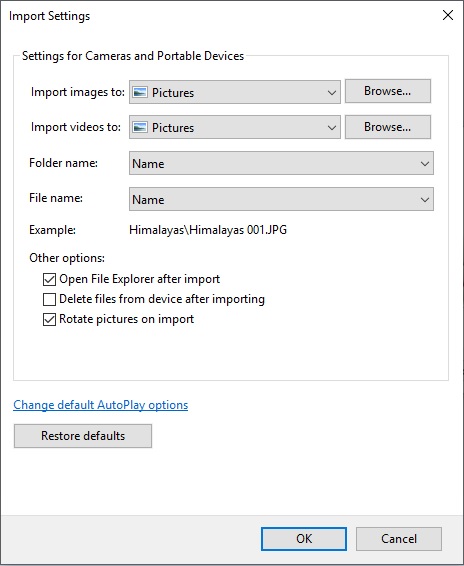Click the Pictures icon in Import videos dropdown
Screen dimensions: 464x566
point(140,127)
